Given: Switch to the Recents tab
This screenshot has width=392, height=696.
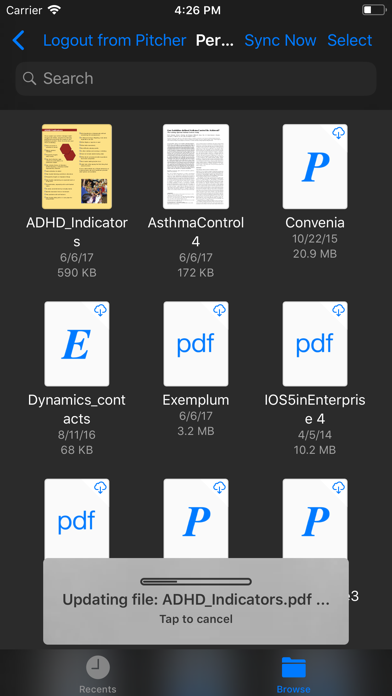Looking at the screenshot, I should 98,674.
